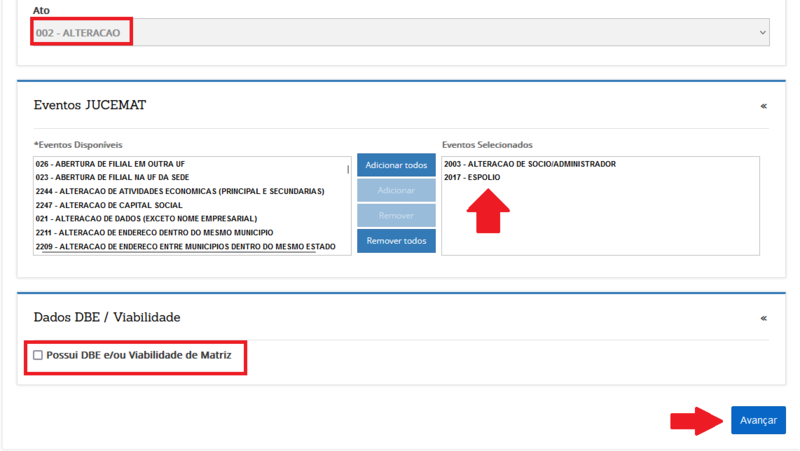Click the Avançar button
800x451 pixels.
[757, 420]
